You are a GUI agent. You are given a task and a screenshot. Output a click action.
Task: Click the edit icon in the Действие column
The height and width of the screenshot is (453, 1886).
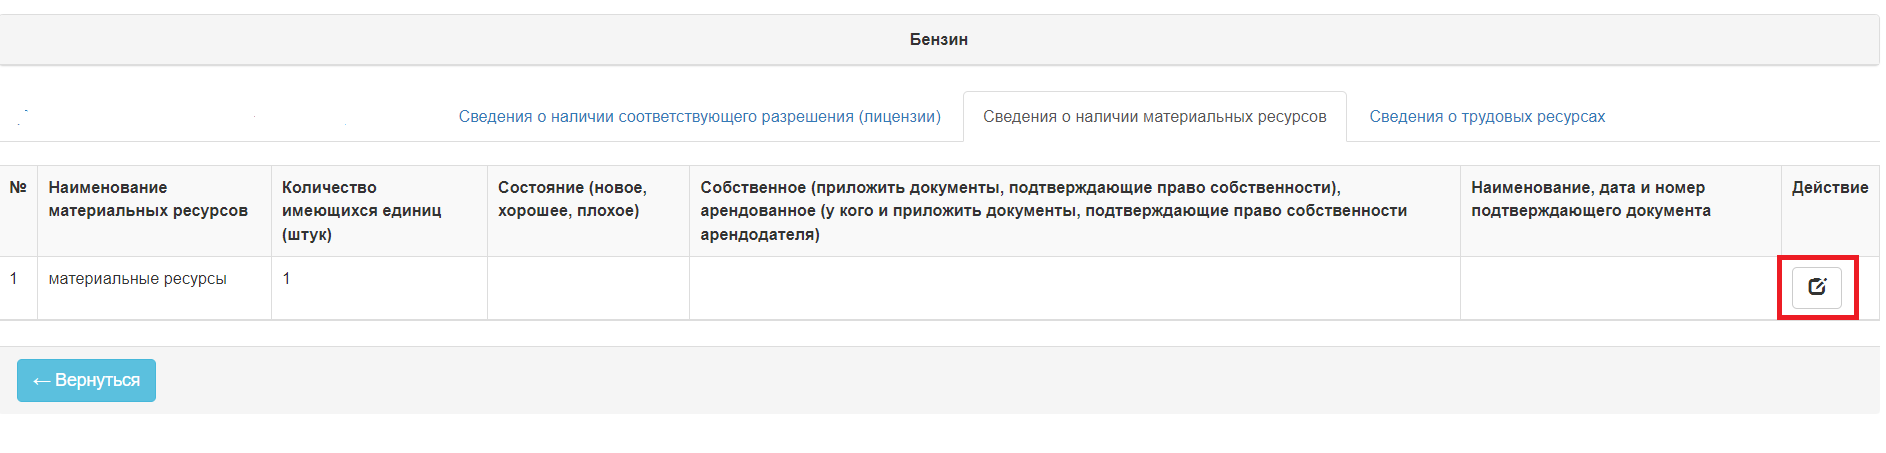point(1816,287)
